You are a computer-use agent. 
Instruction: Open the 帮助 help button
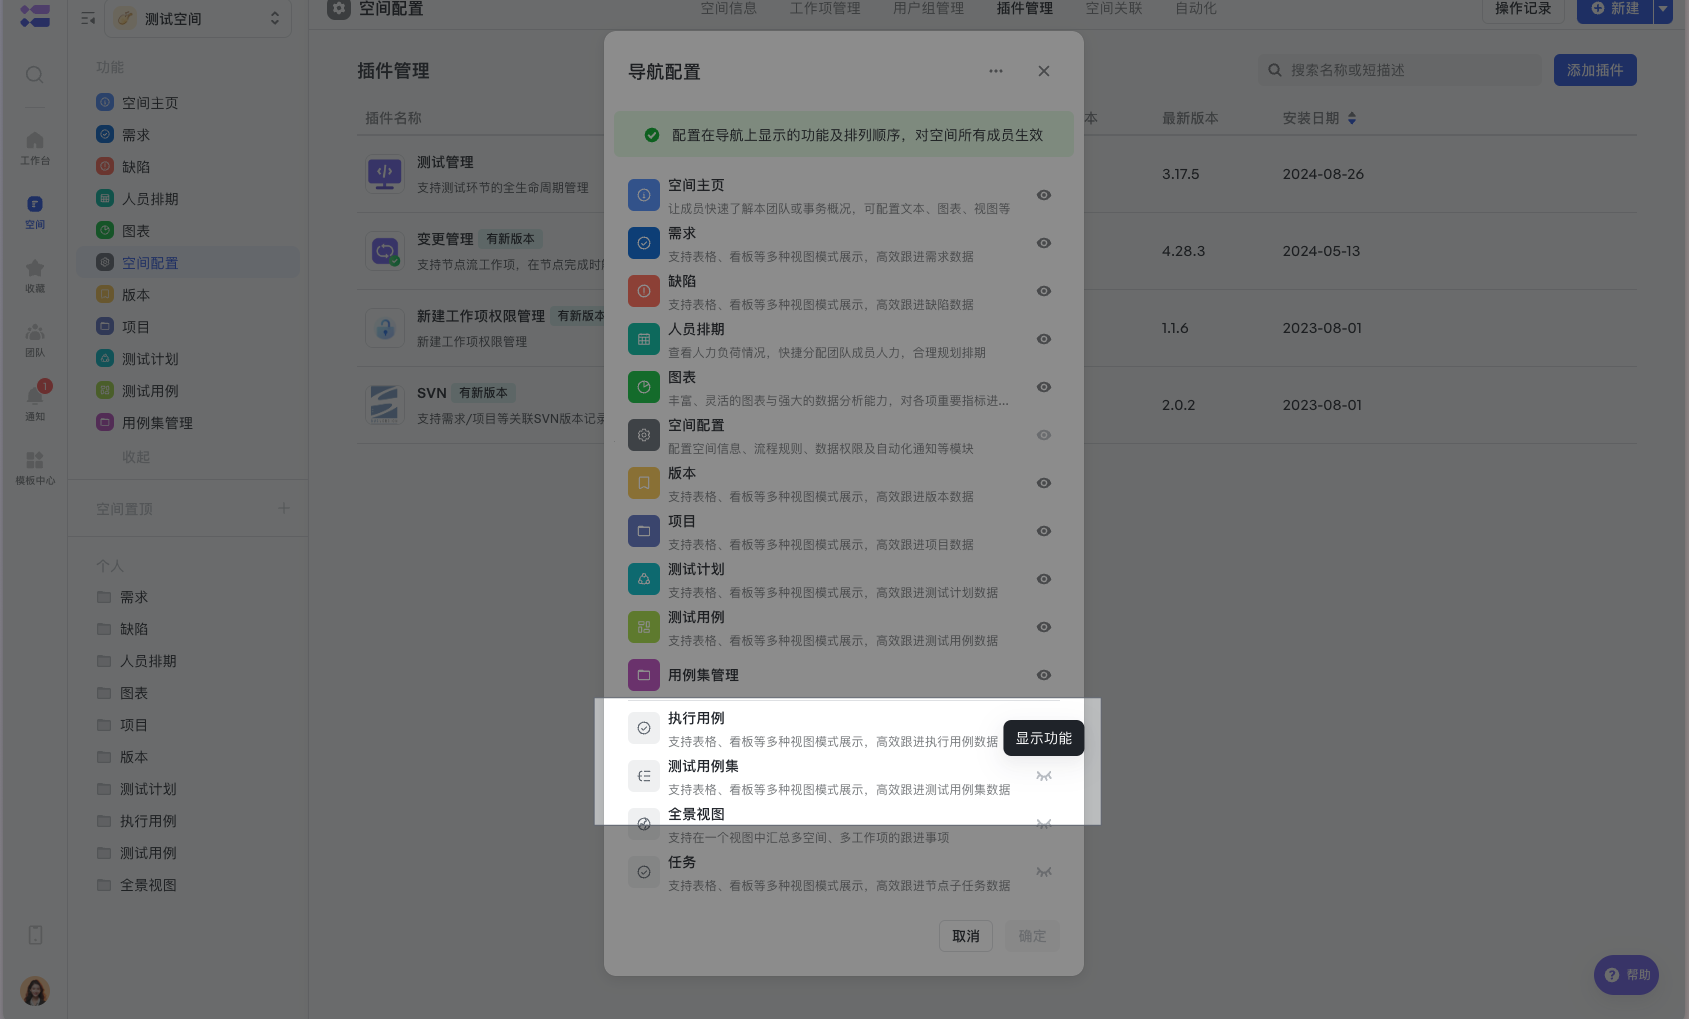pos(1626,975)
